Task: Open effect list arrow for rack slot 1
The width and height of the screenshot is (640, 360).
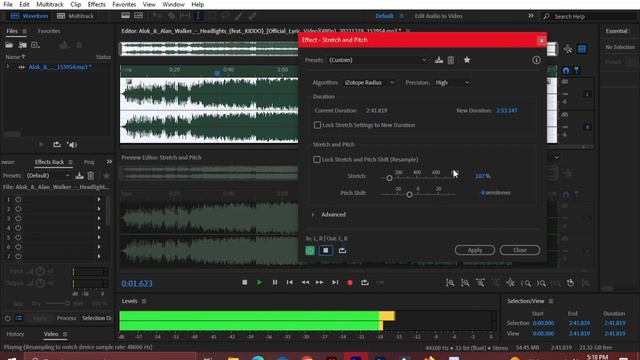Action: tap(99, 200)
